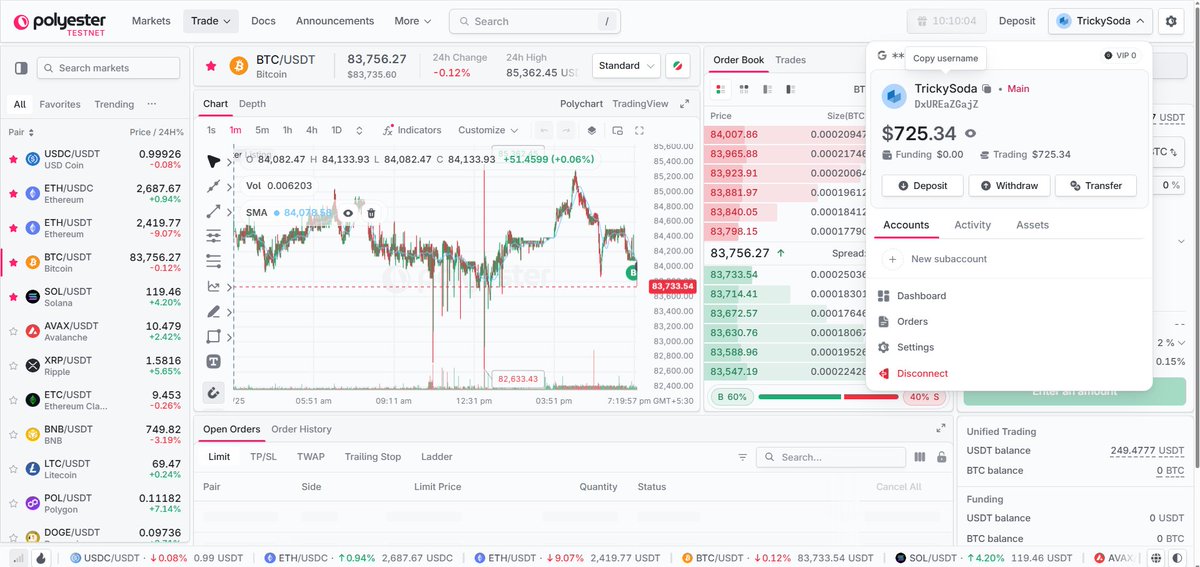The image size is (1200, 567).
Task: Click the lock icon in orders panel
Action: (x=942, y=457)
